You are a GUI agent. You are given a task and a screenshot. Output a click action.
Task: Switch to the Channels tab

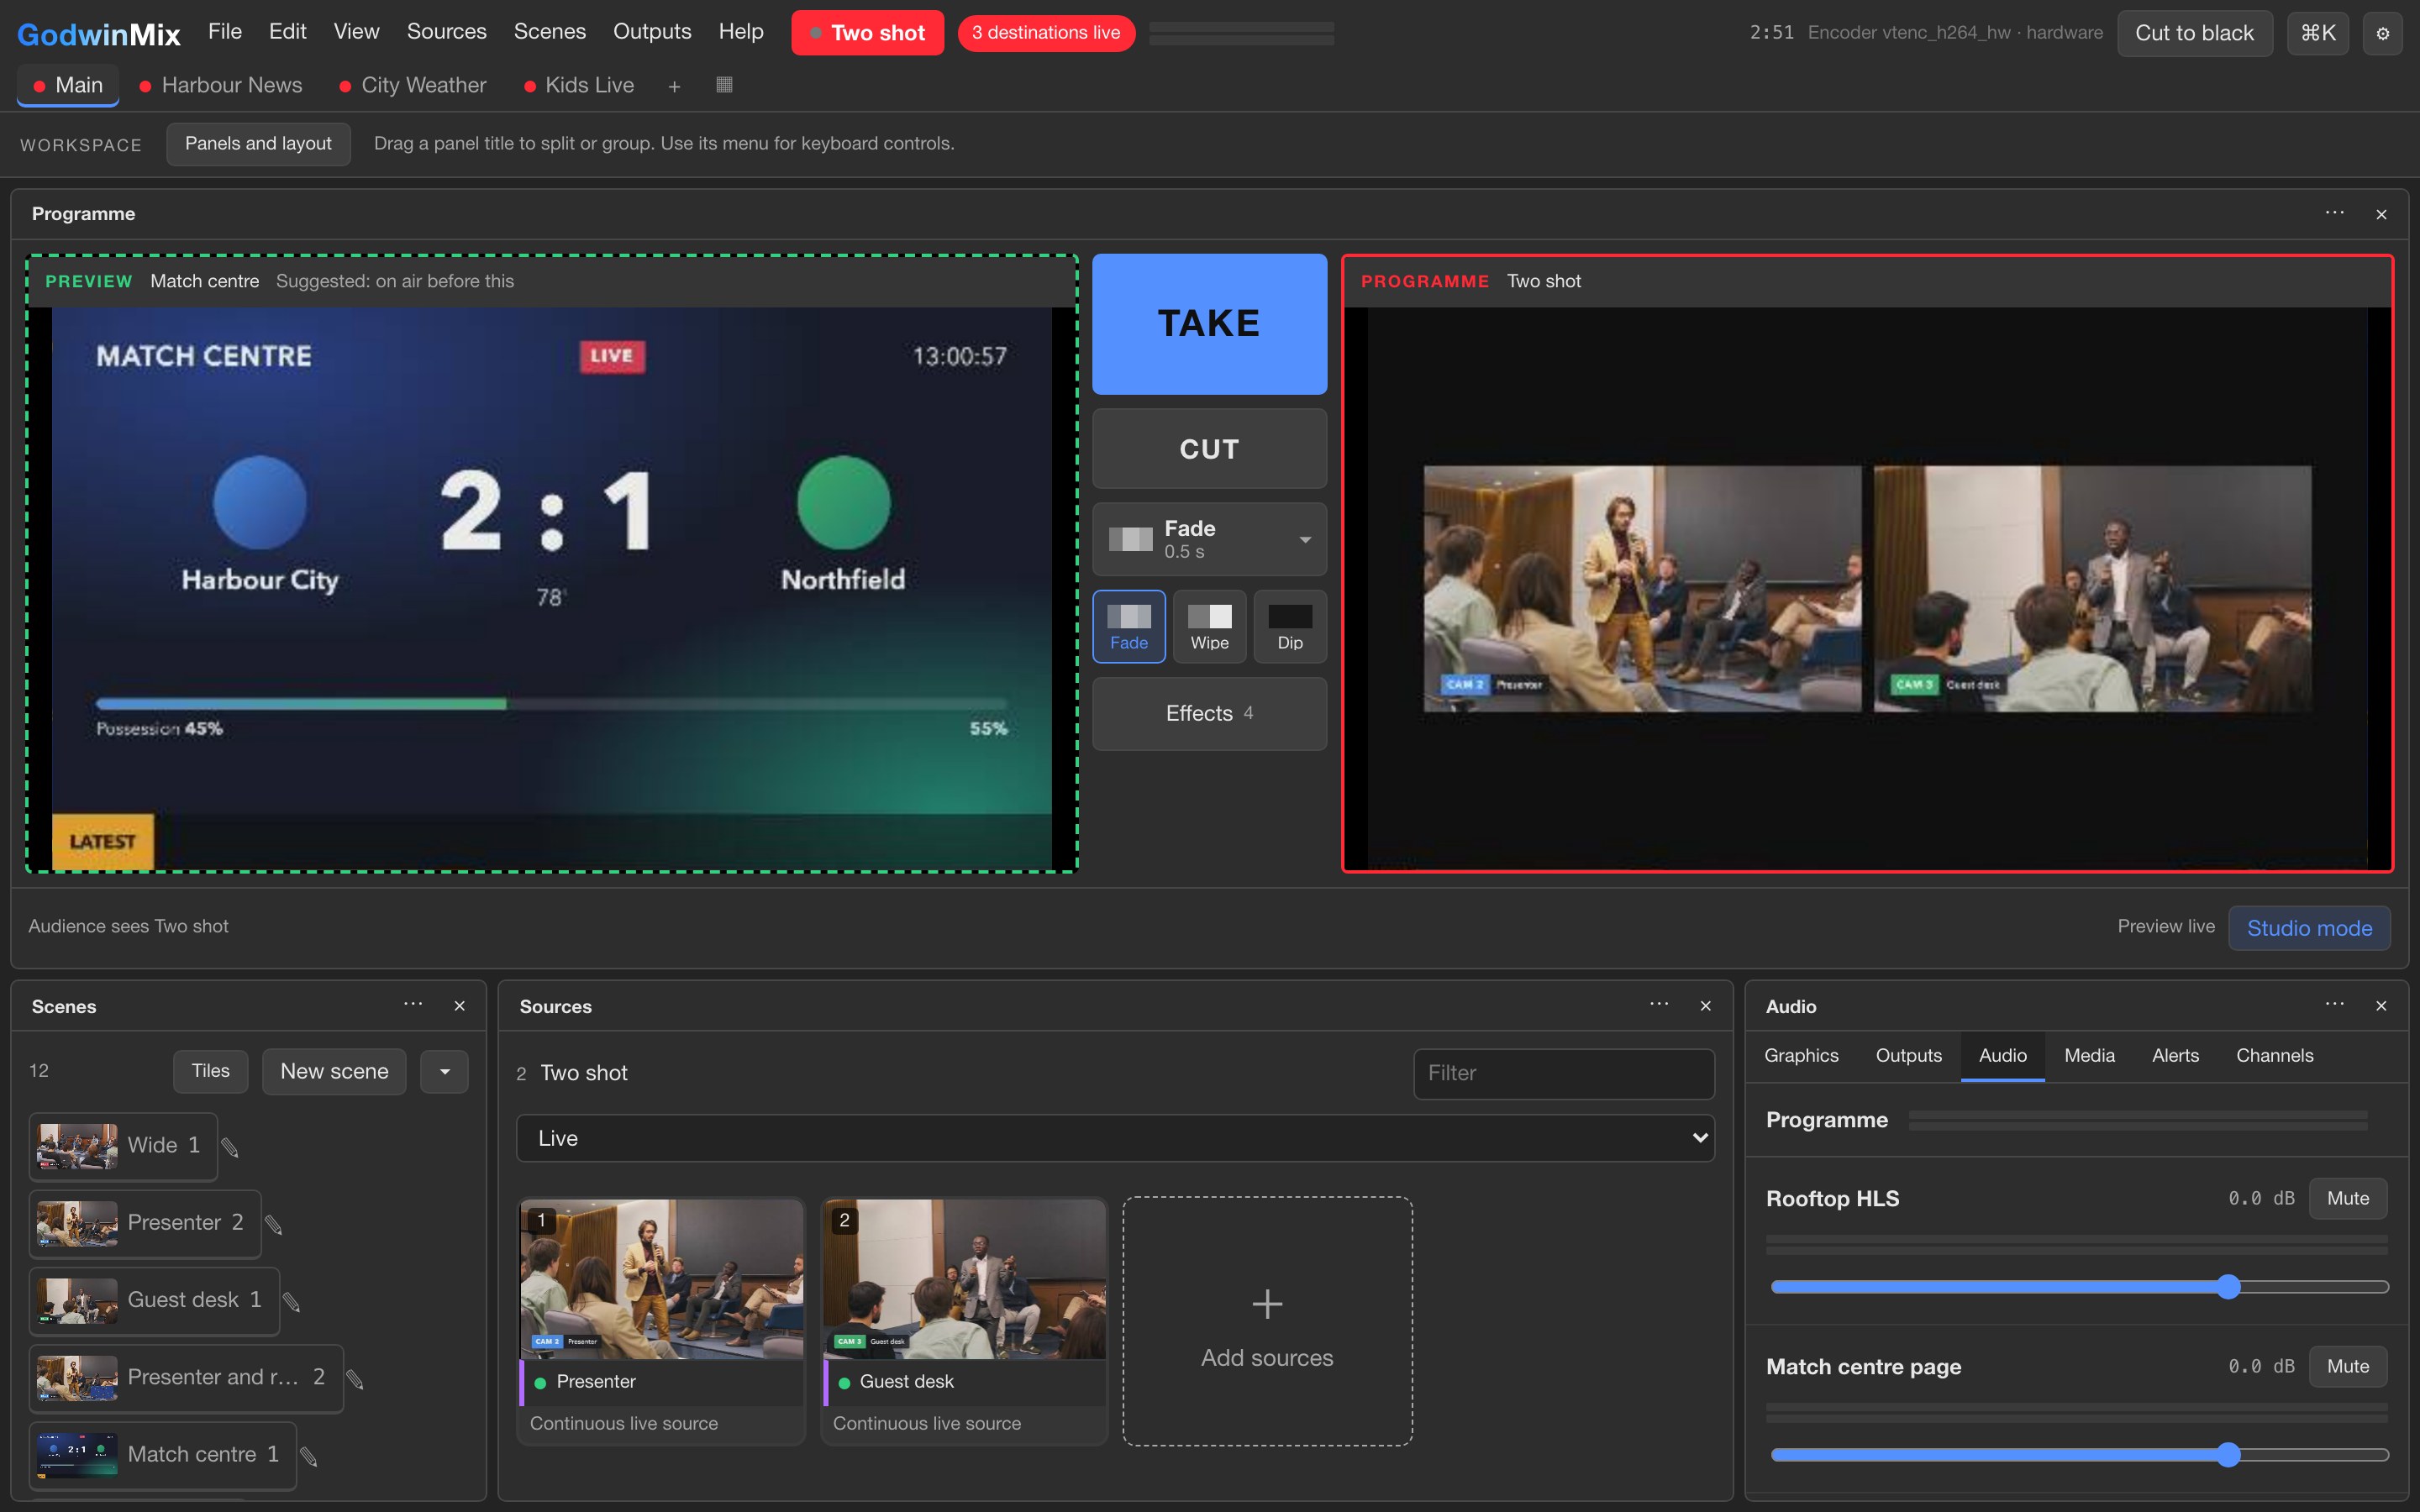2274,1055
